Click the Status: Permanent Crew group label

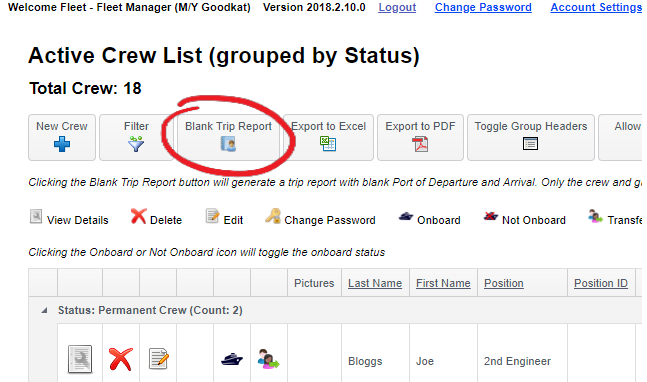point(150,310)
